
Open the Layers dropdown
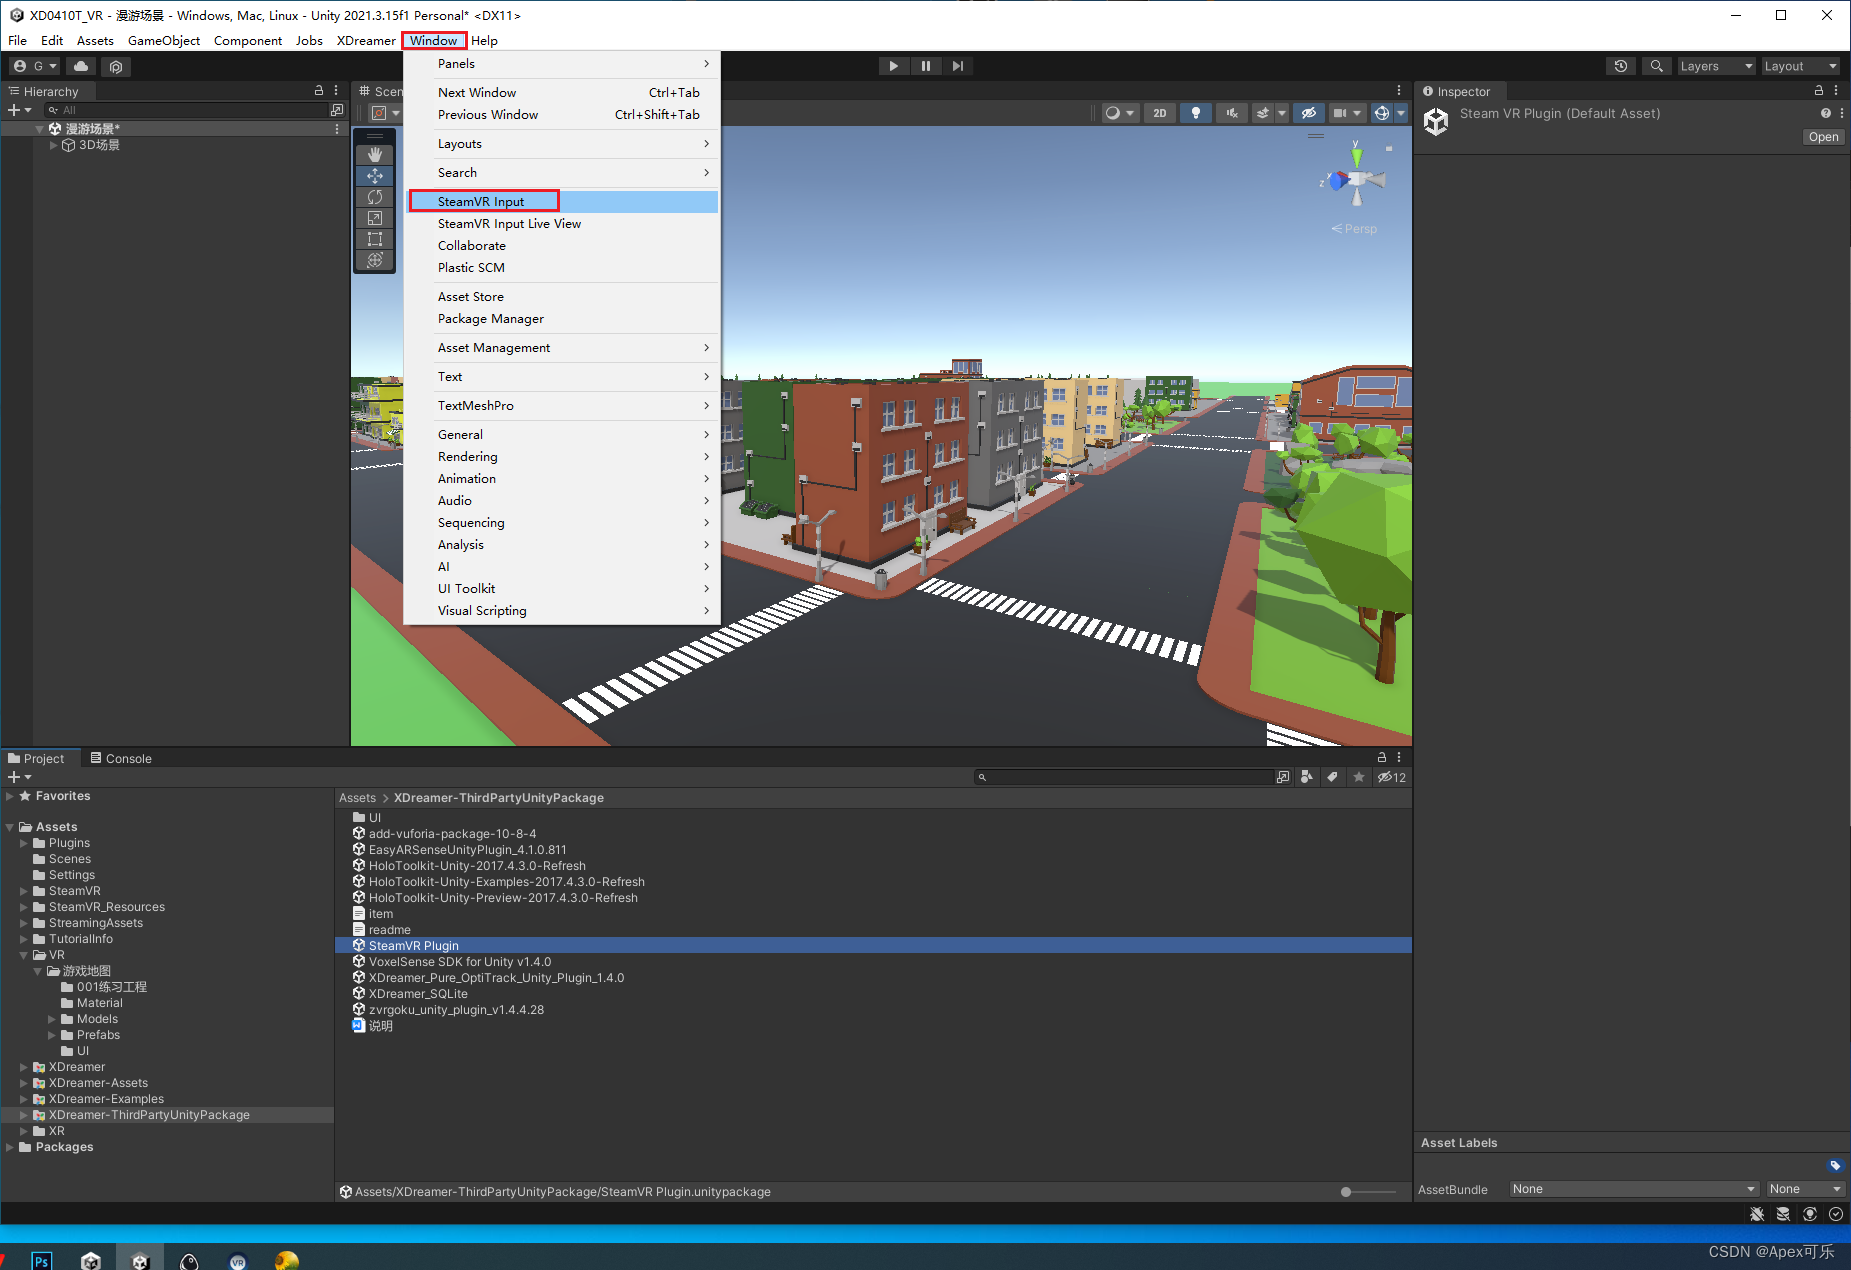1716,66
